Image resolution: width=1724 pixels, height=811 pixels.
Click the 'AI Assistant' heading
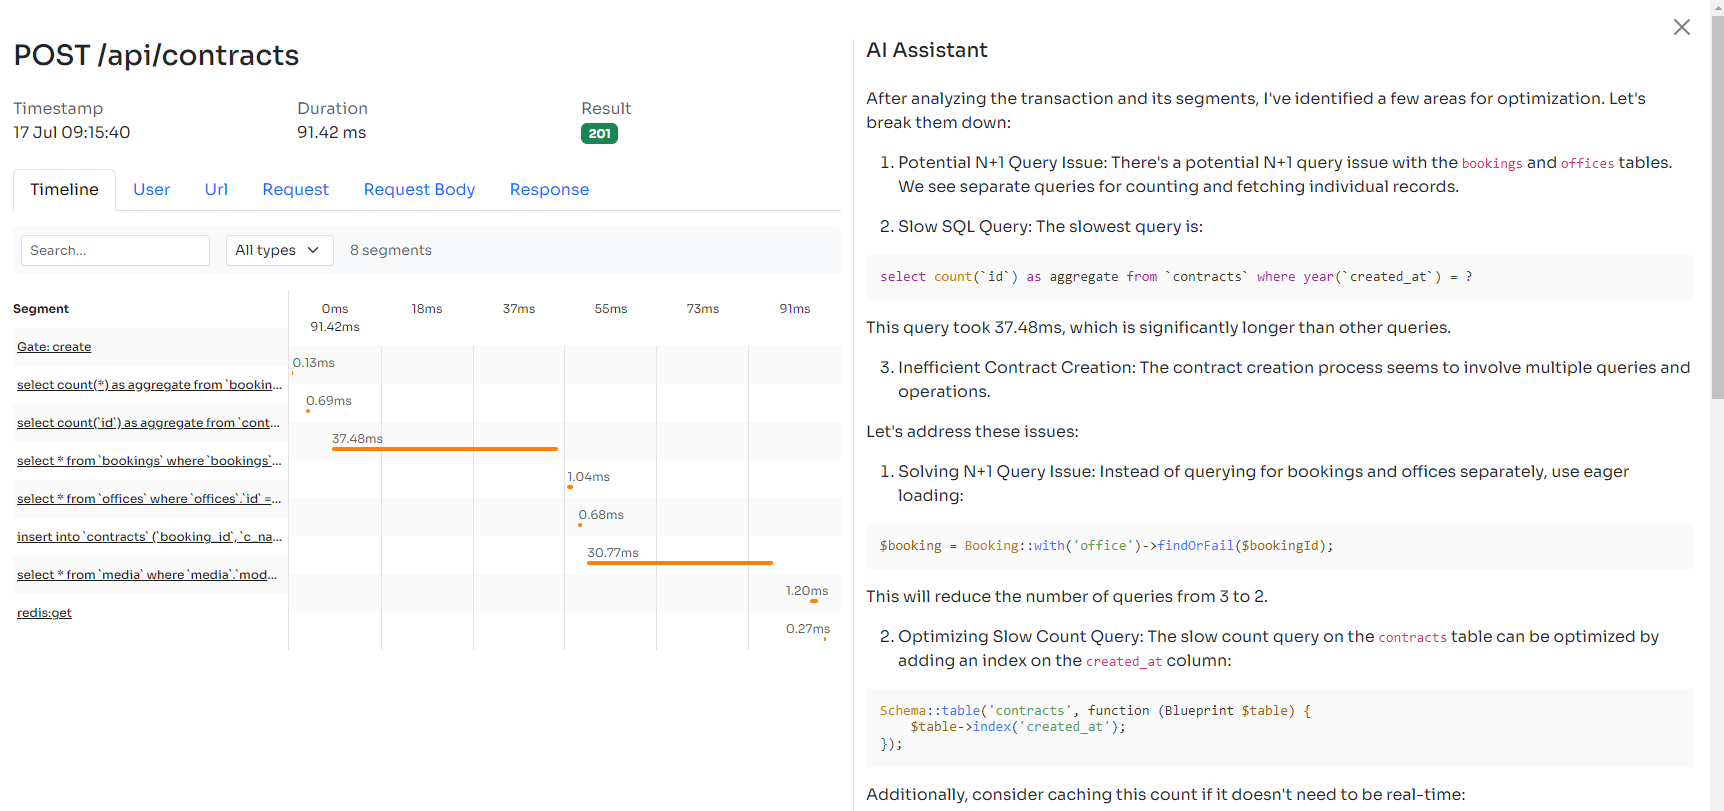pos(927,50)
